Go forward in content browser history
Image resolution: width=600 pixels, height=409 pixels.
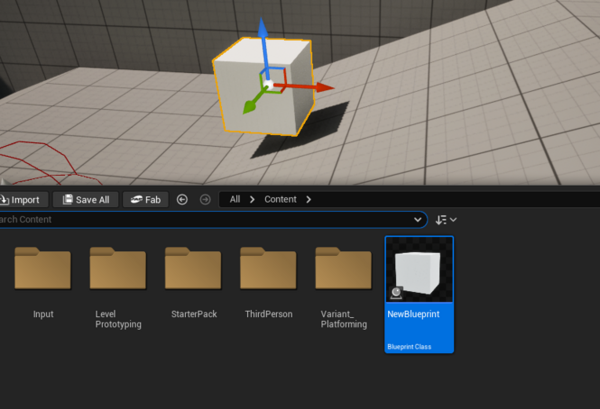pyautogui.click(x=205, y=200)
